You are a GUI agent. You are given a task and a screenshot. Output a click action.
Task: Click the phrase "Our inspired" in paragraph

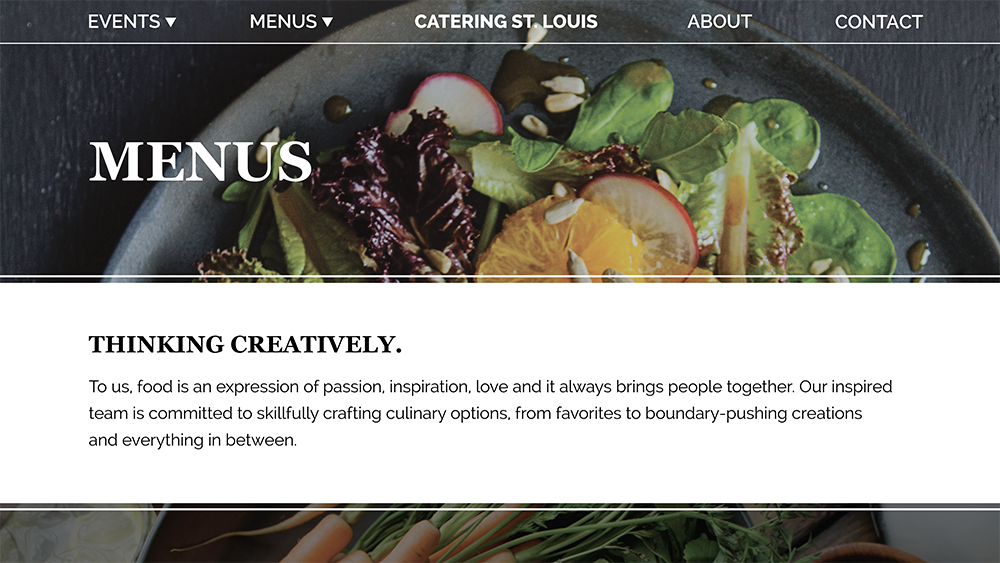tap(846, 386)
